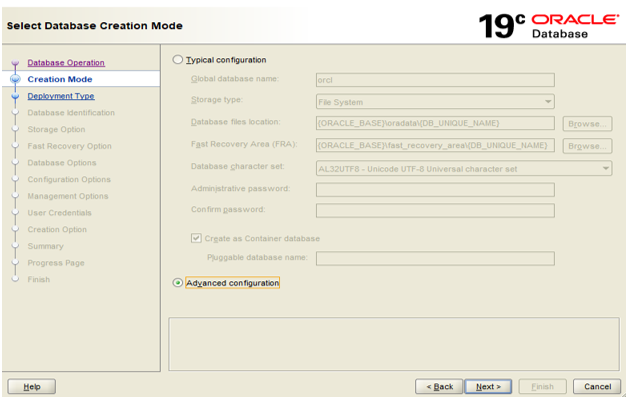Click the Global database name field

coord(435,80)
